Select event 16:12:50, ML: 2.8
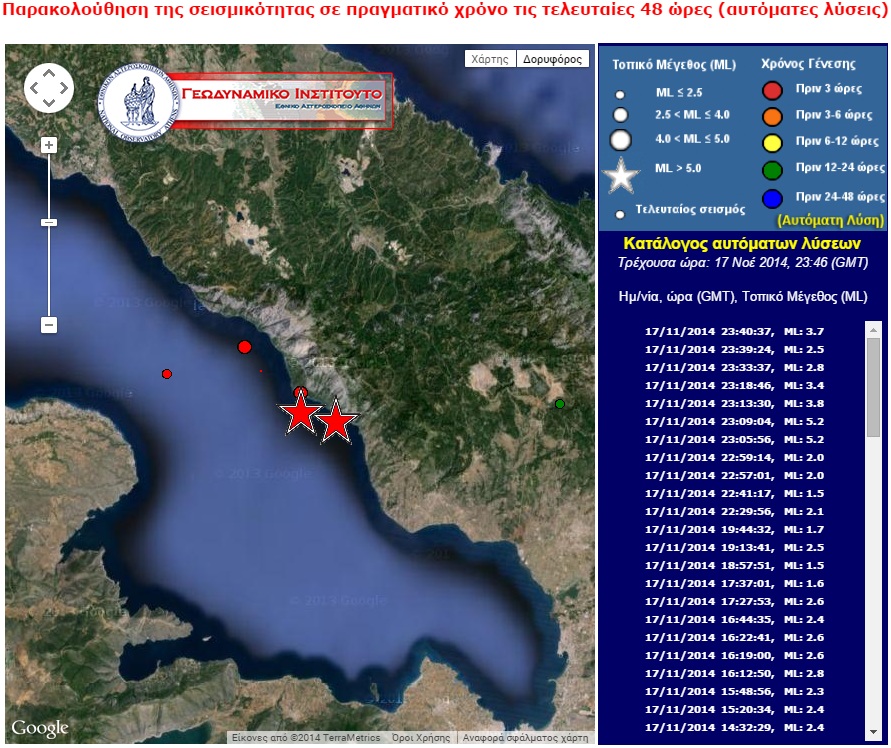891x748 pixels. tap(734, 674)
